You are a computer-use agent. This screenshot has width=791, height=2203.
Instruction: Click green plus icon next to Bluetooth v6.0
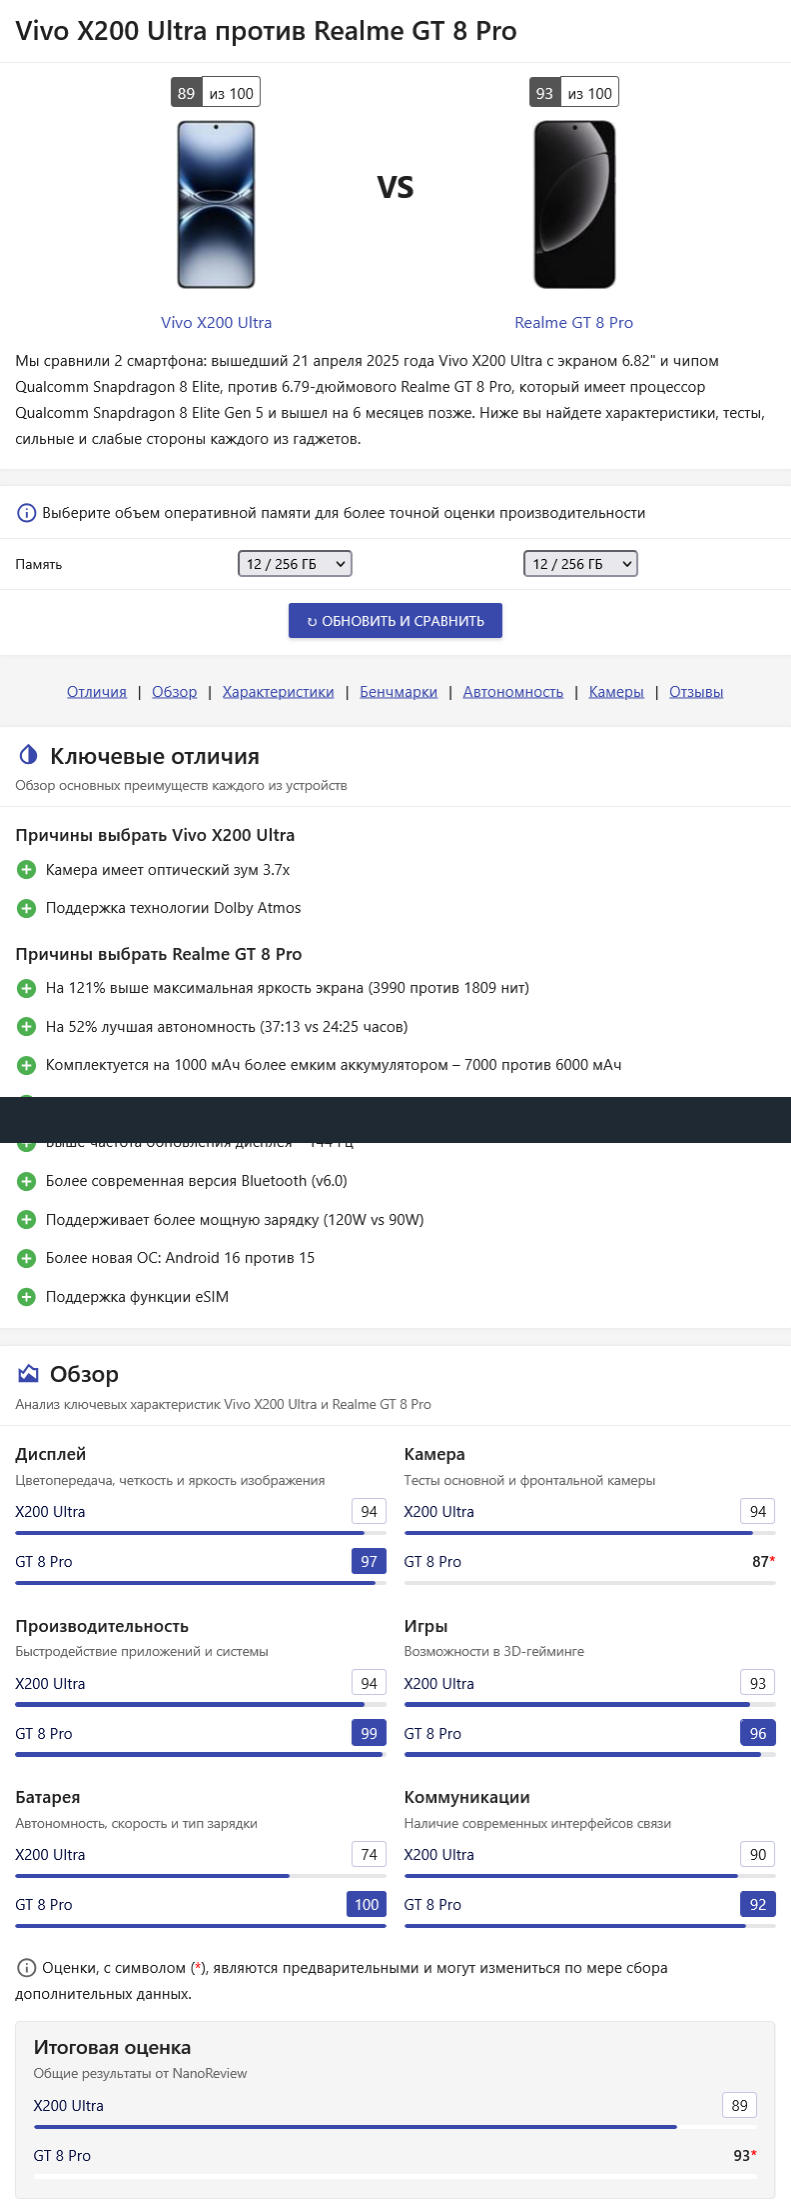coord(27,1181)
